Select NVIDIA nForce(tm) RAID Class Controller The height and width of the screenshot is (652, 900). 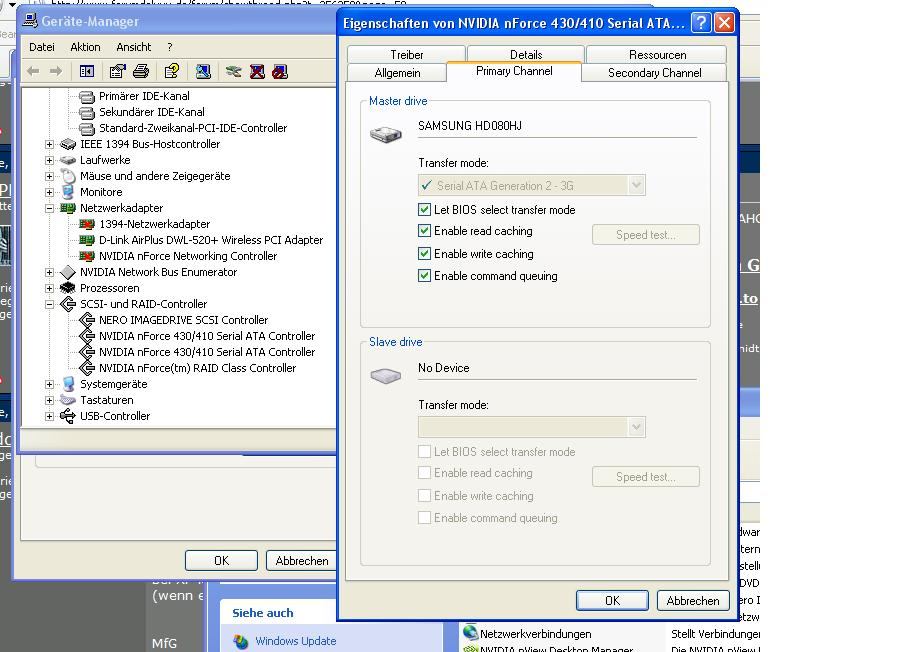click(x=197, y=368)
